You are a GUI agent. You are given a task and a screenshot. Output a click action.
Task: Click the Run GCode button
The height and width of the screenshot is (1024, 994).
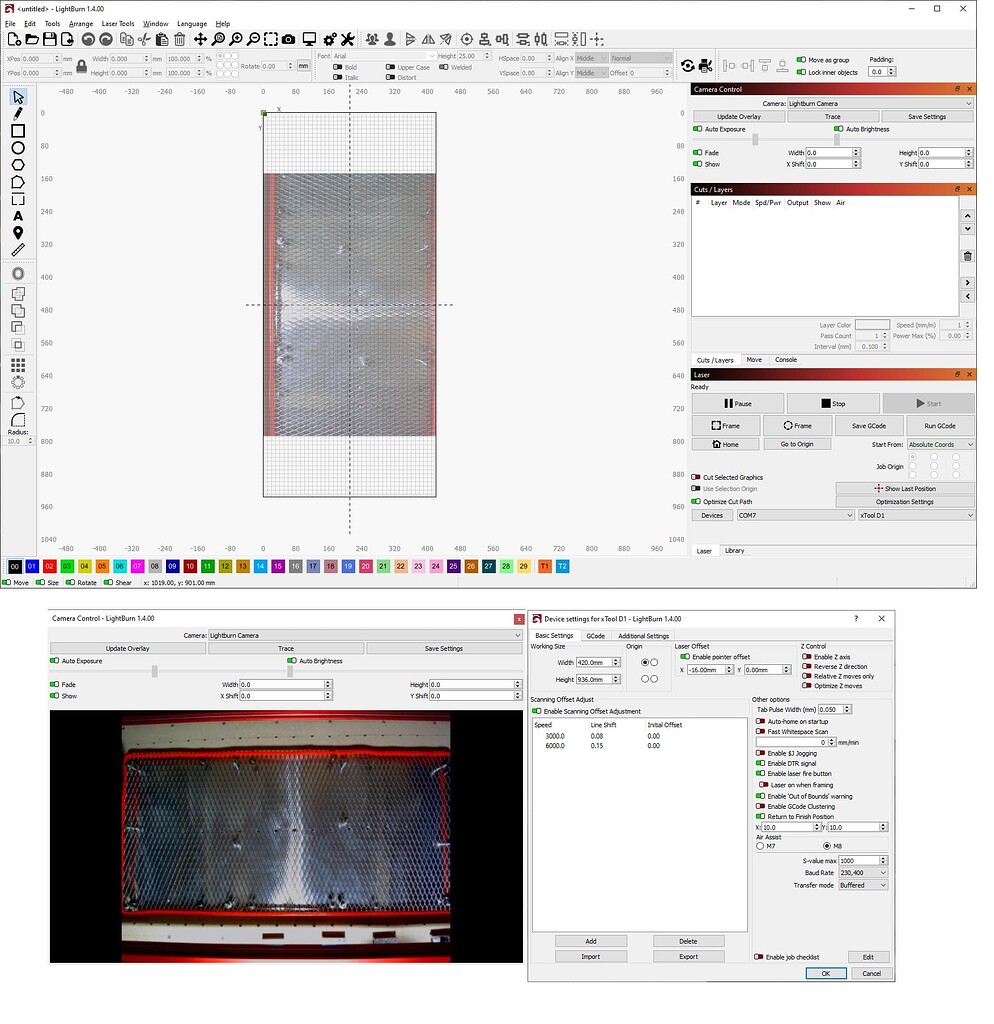click(938, 425)
